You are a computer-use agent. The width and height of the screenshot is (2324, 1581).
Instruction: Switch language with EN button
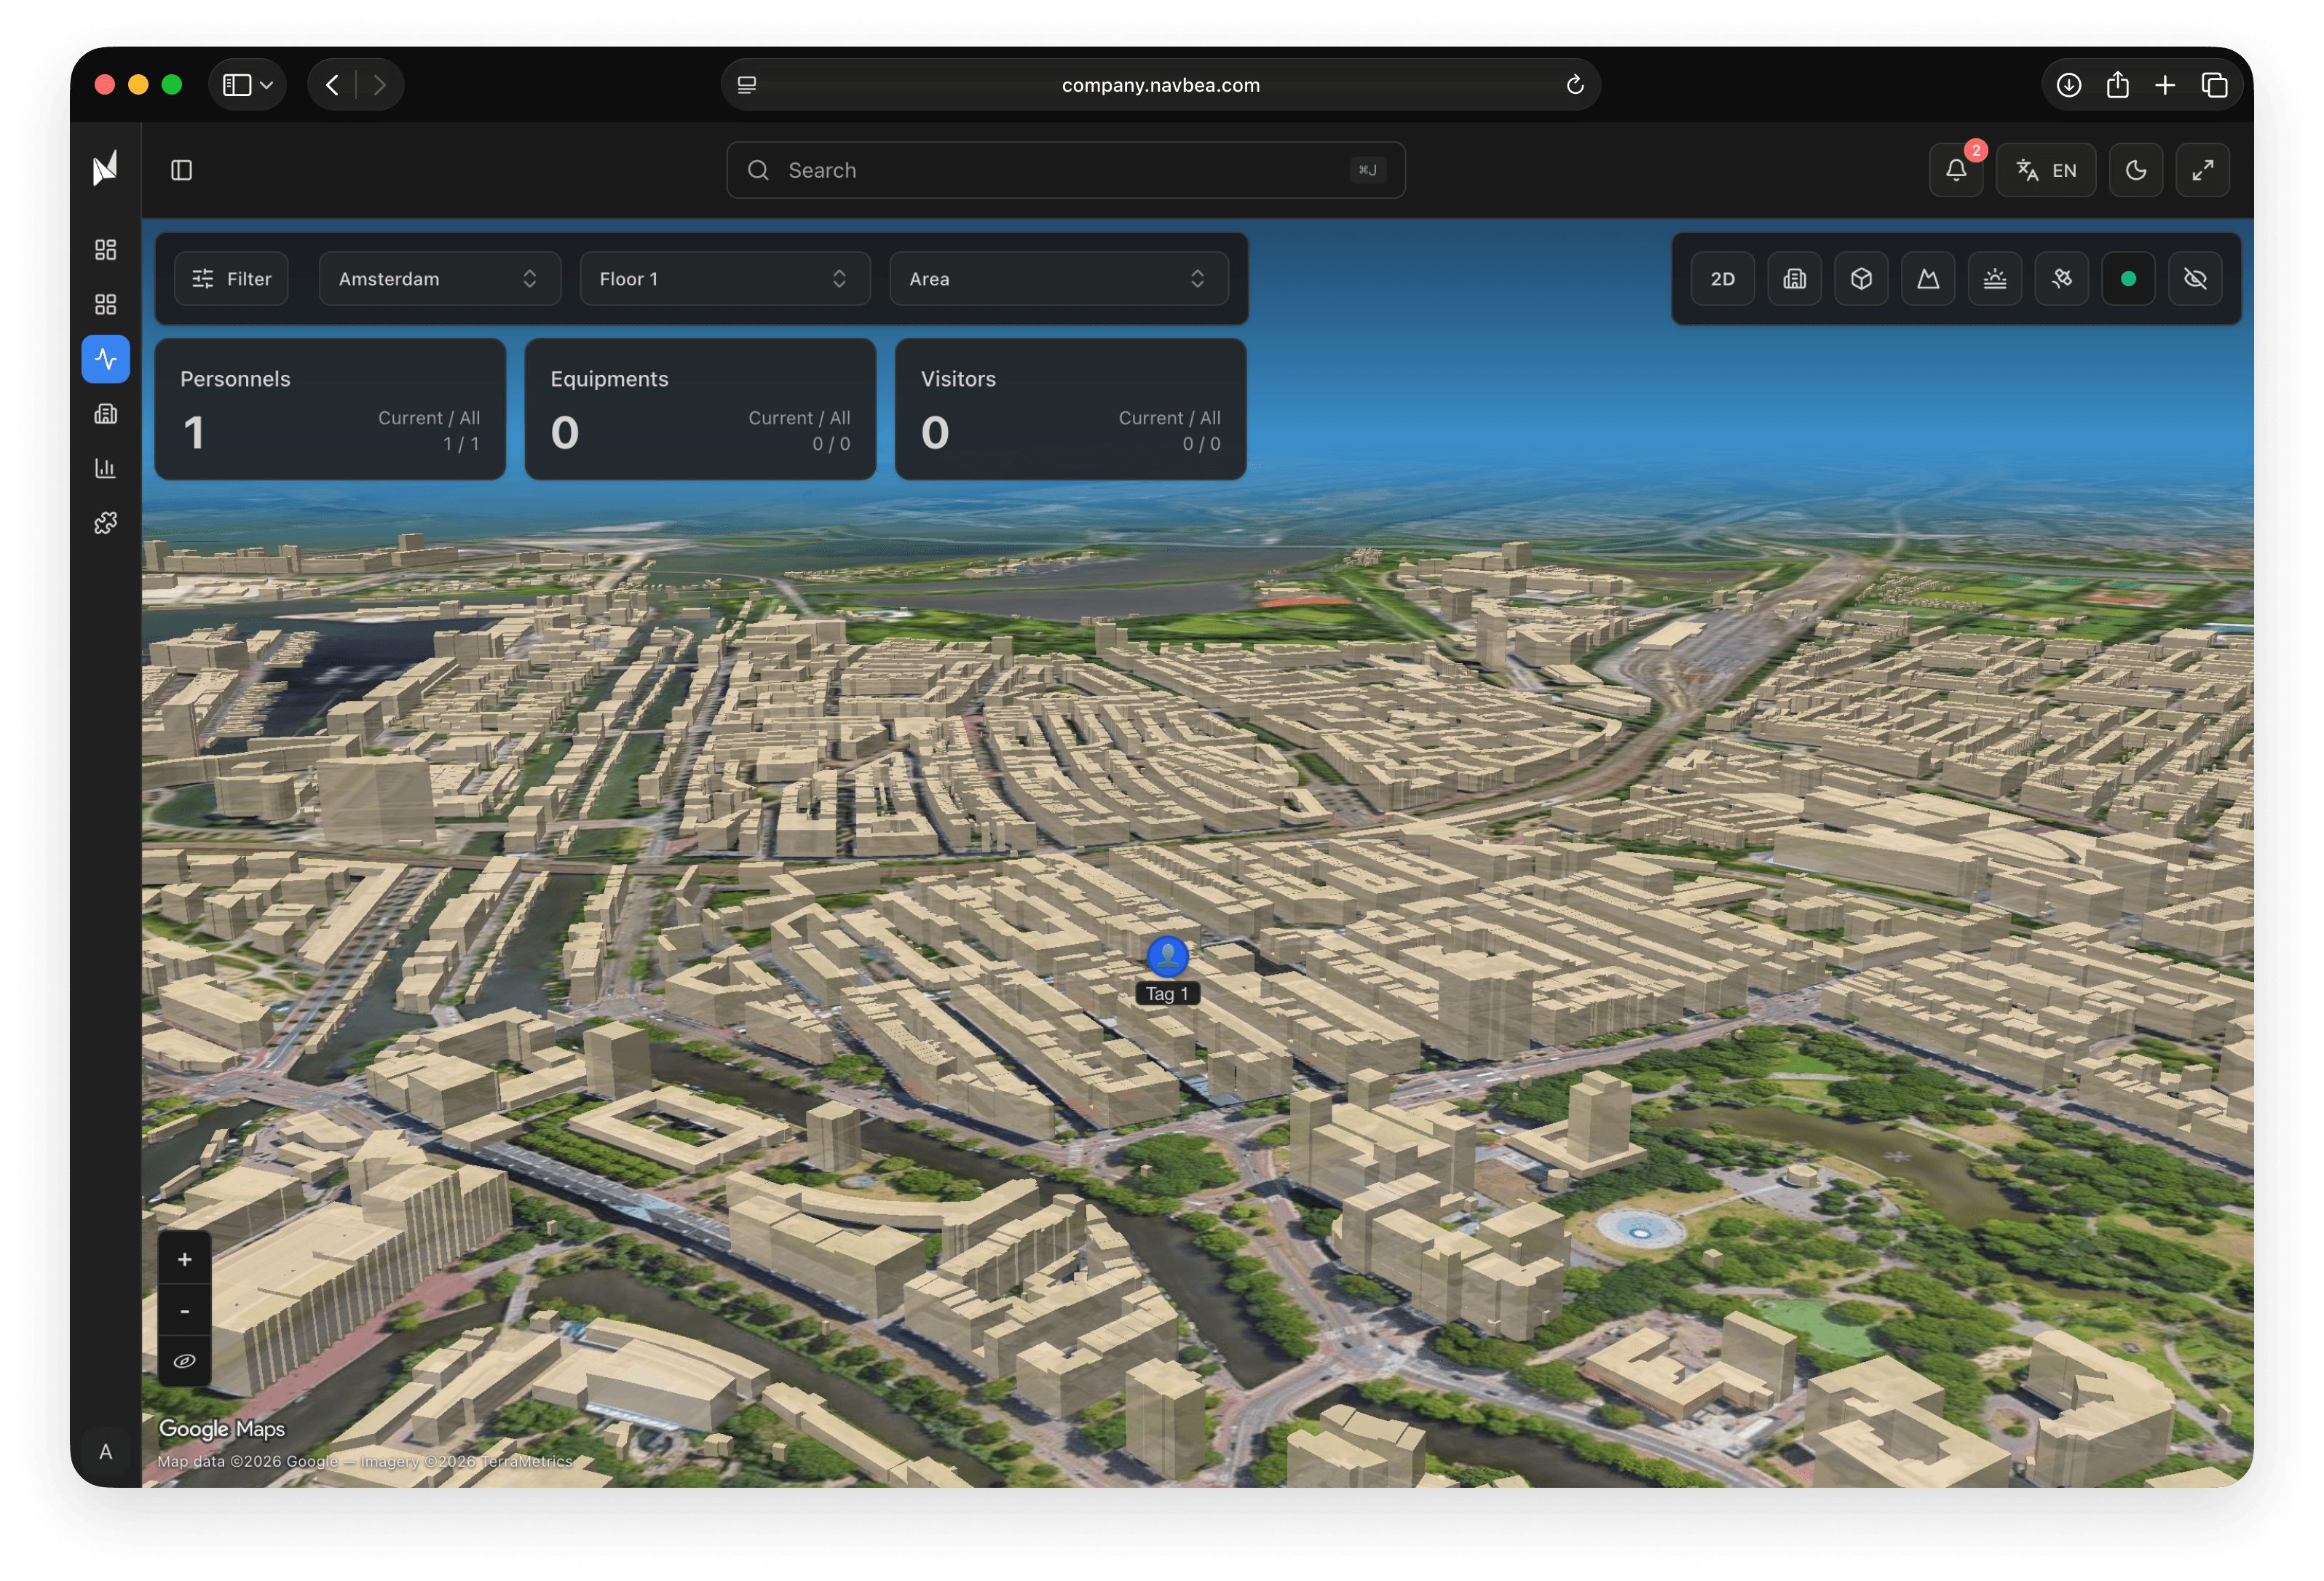(x=2046, y=170)
